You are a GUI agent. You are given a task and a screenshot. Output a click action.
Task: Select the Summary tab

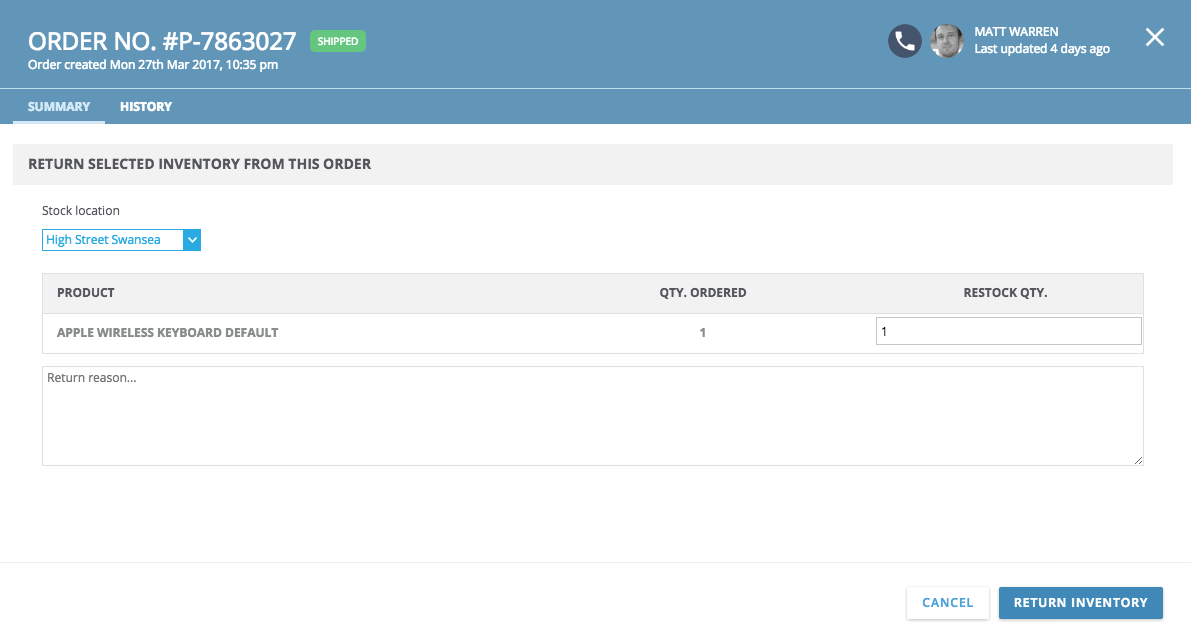coord(58,106)
